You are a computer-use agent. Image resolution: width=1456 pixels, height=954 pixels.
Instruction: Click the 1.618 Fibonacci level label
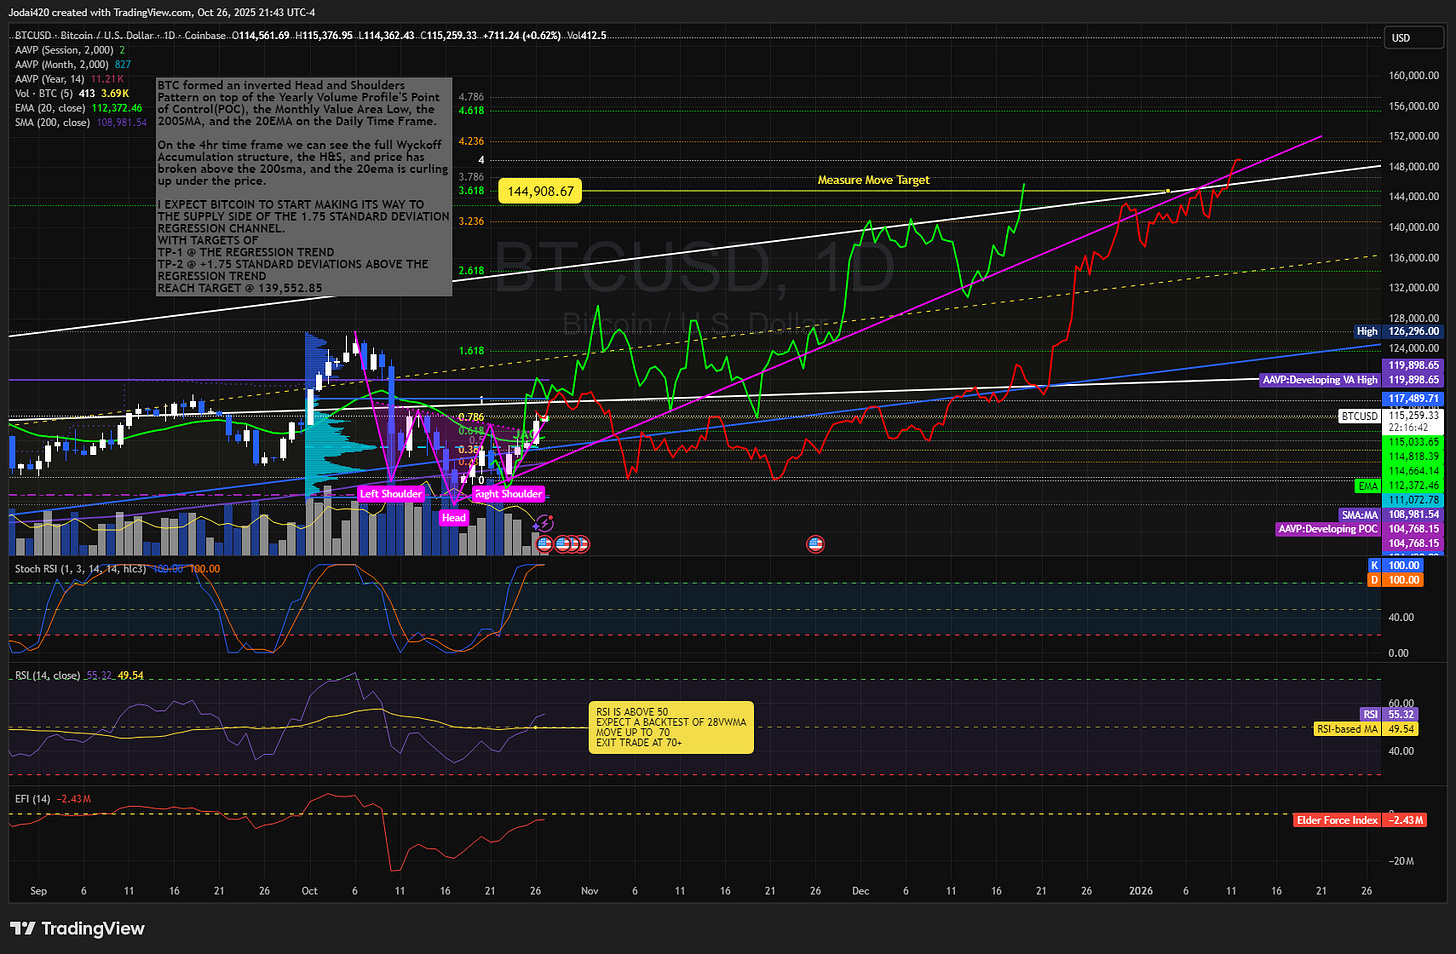pos(471,351)
